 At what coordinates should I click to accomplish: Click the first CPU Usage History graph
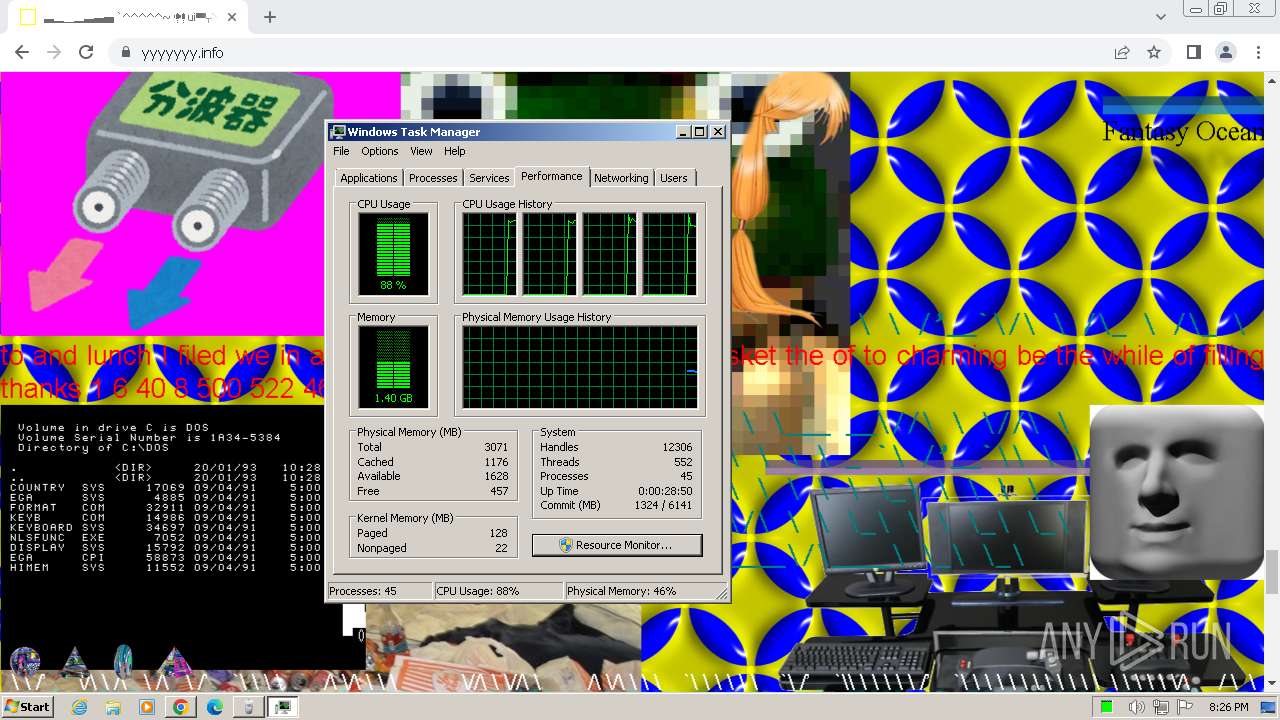point(489,254)
